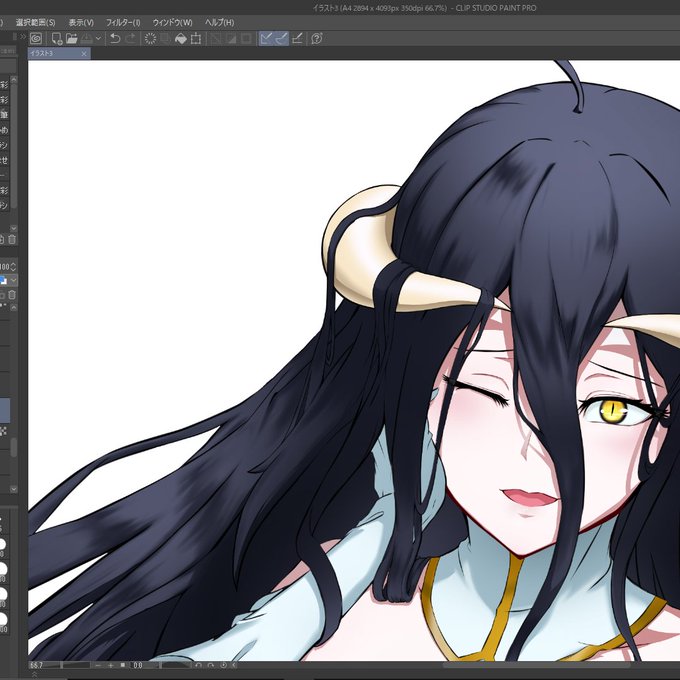Rotate the canvas right with the status bar icon
680x680 pixels.
[211, 665]
